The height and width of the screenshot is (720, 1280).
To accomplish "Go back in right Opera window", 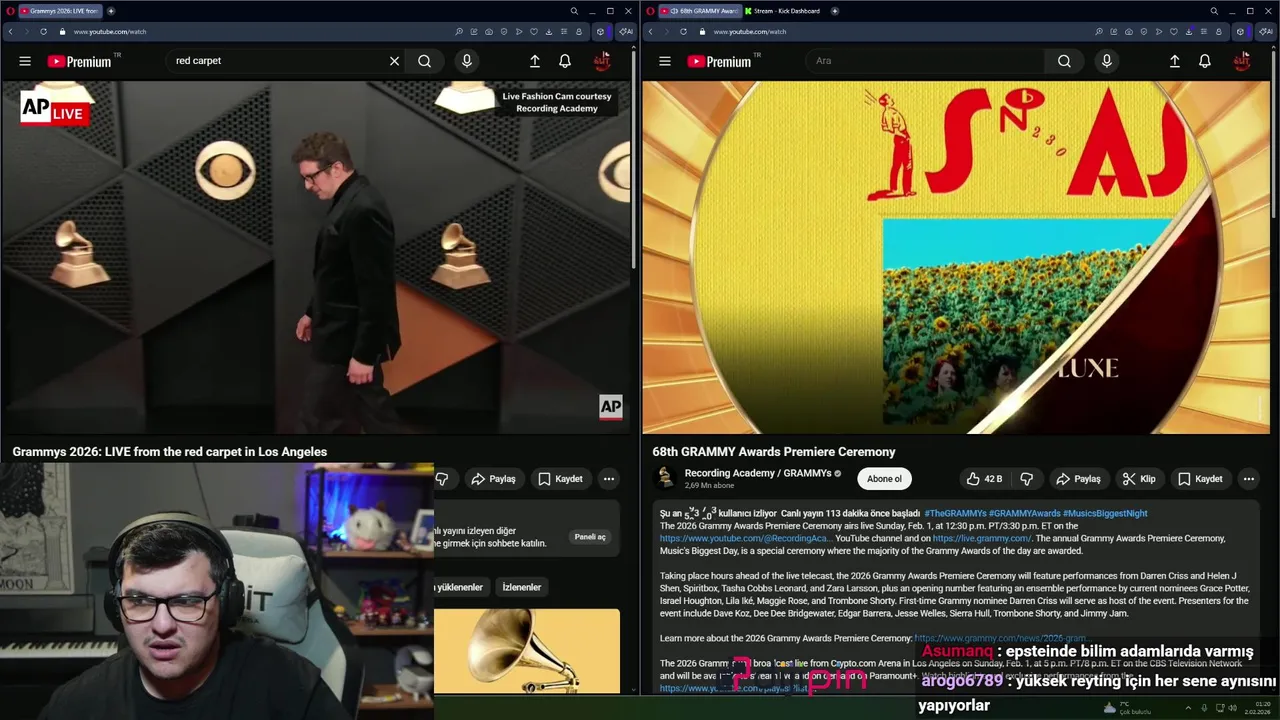I will (x=650, y=31).
